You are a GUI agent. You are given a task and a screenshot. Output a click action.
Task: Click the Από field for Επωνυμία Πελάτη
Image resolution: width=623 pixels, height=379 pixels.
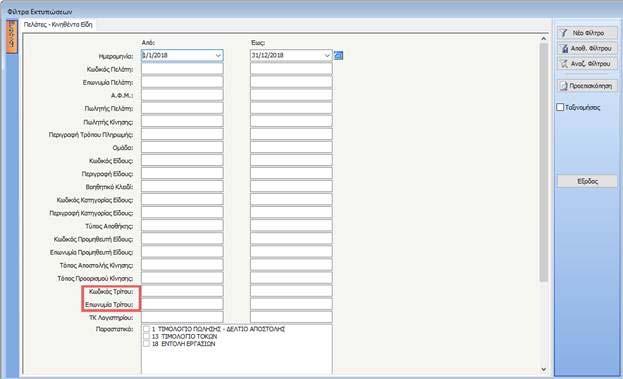(x=182, y=82)
